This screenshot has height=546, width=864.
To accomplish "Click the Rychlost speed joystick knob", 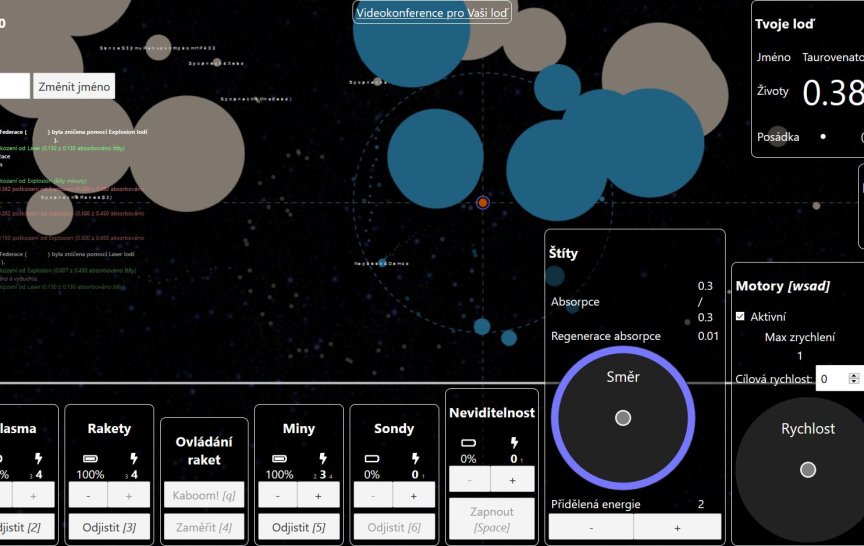I will coord(808,469).
